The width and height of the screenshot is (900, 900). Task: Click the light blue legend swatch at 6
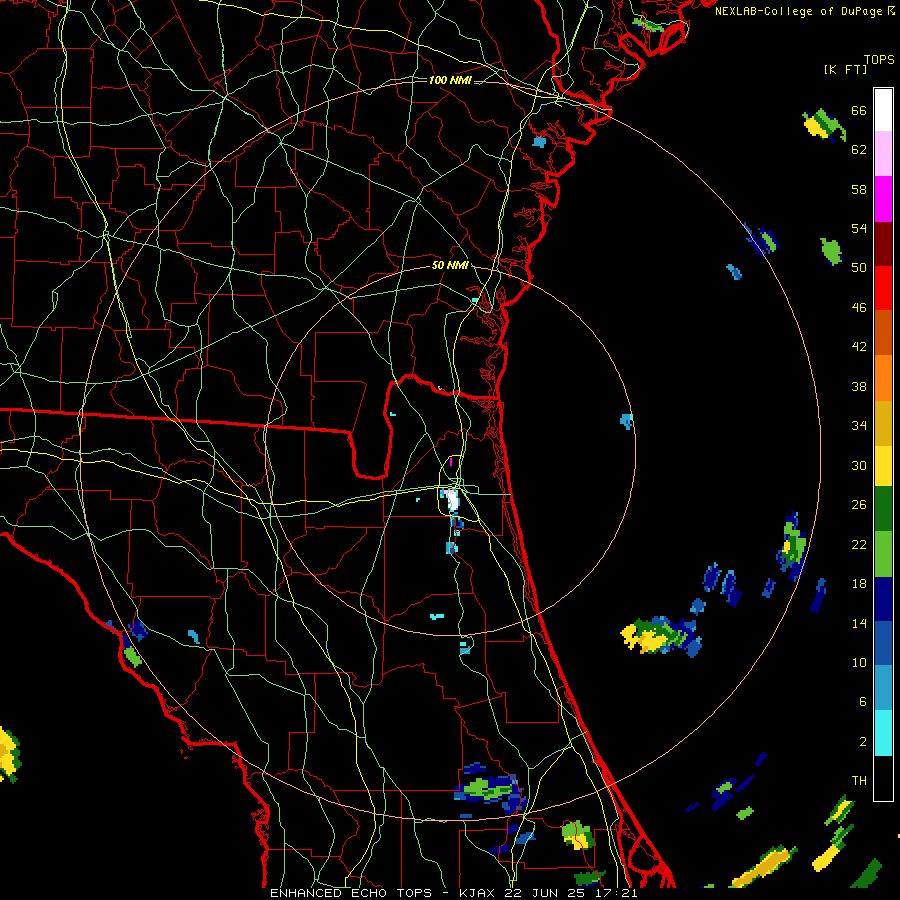(x=883, y=688)
